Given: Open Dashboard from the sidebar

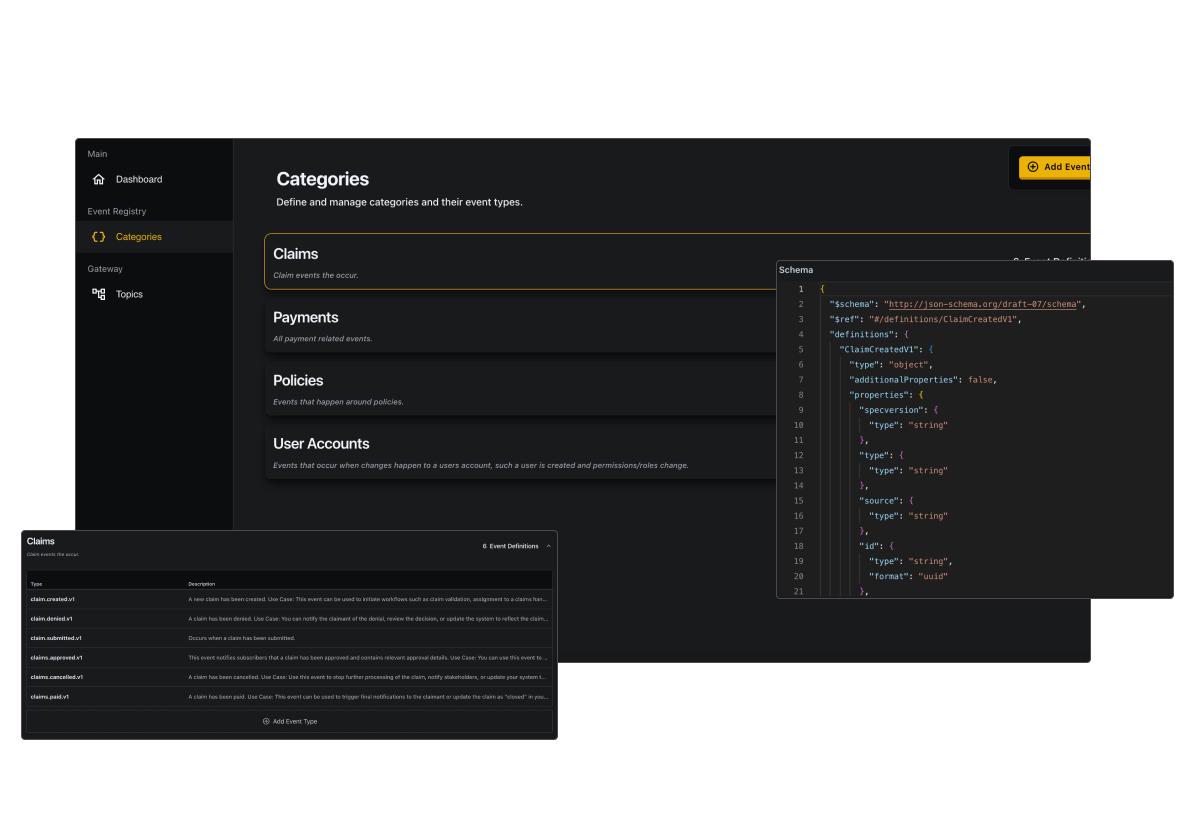Looking at the screenshot, I should [x=138, y=180].
